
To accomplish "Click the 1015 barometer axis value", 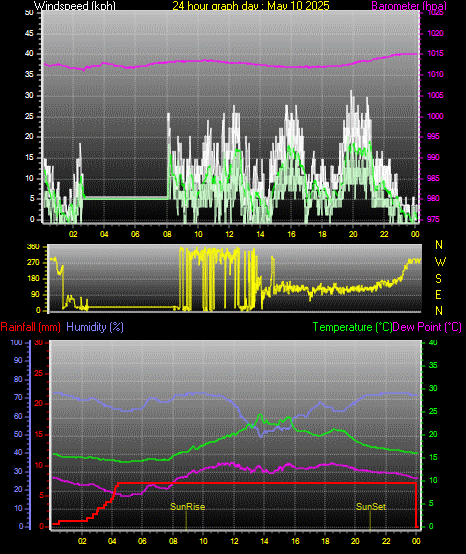I will pyautogui.click(x=435, y=54).
